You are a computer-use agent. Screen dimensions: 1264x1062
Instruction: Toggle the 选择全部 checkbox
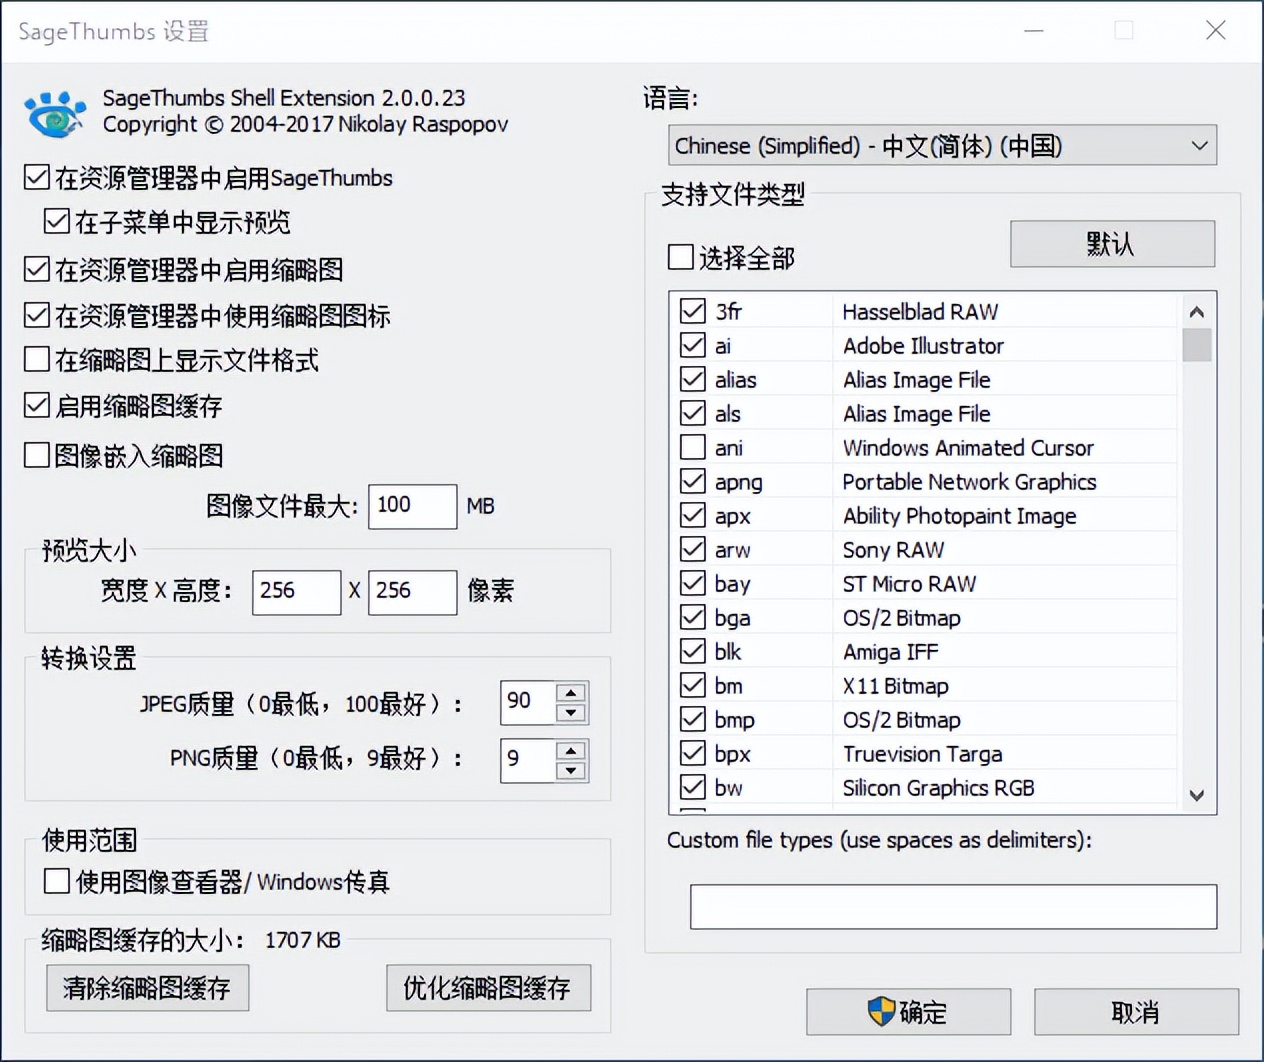[x=680, y=257]
